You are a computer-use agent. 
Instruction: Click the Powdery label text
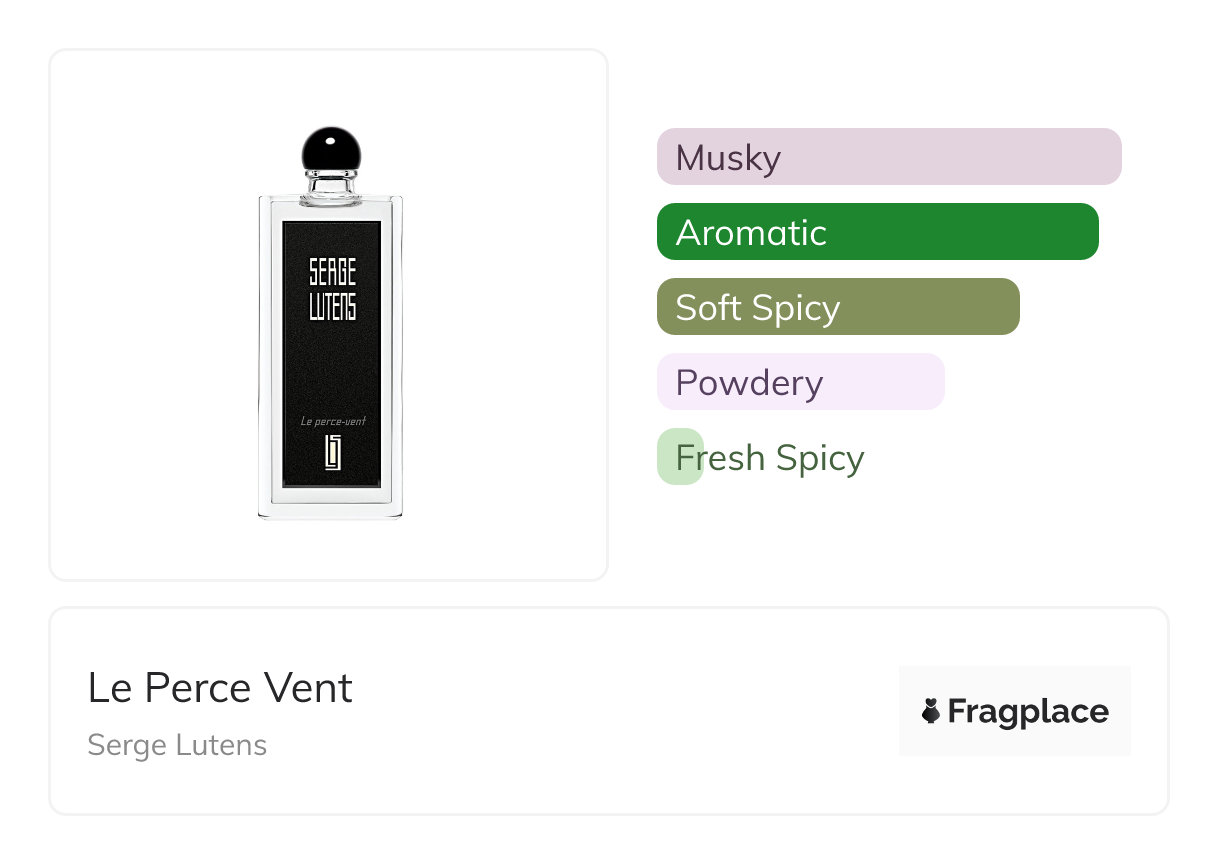[x=749, y=383]
